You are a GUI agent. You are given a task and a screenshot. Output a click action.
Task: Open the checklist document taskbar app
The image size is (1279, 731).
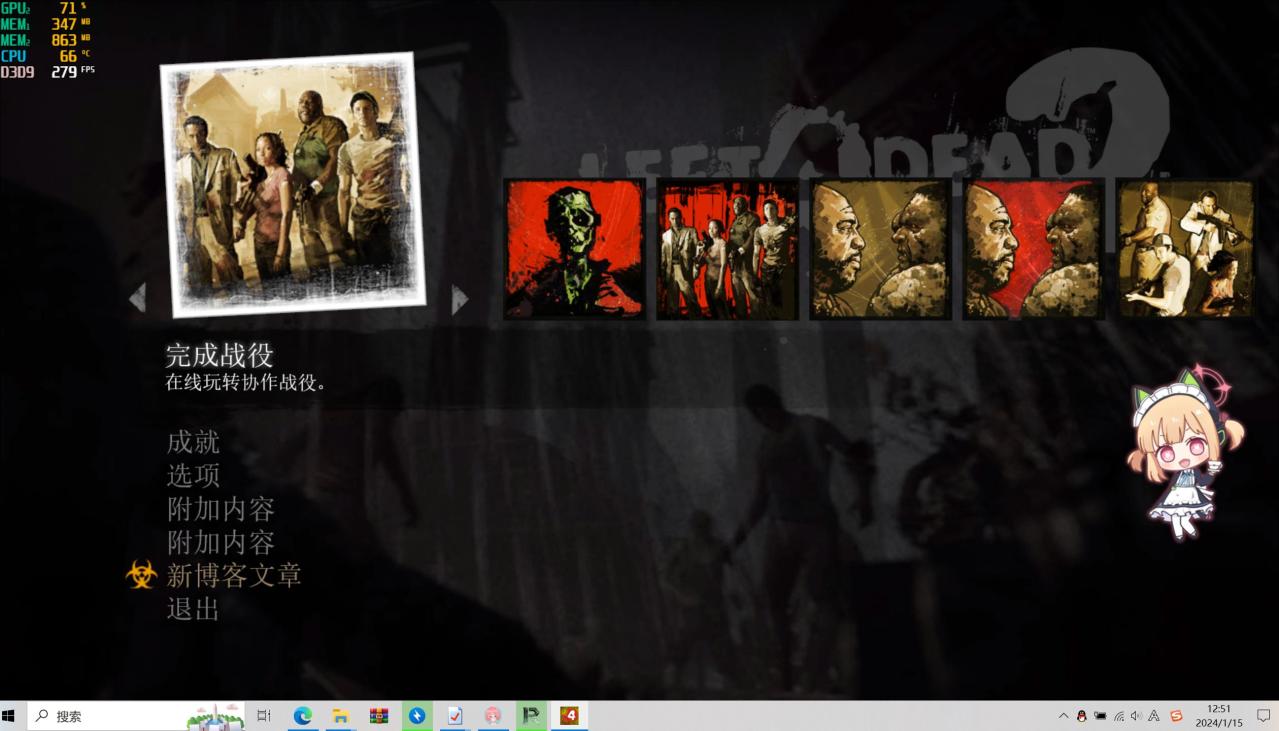[455, 716]
